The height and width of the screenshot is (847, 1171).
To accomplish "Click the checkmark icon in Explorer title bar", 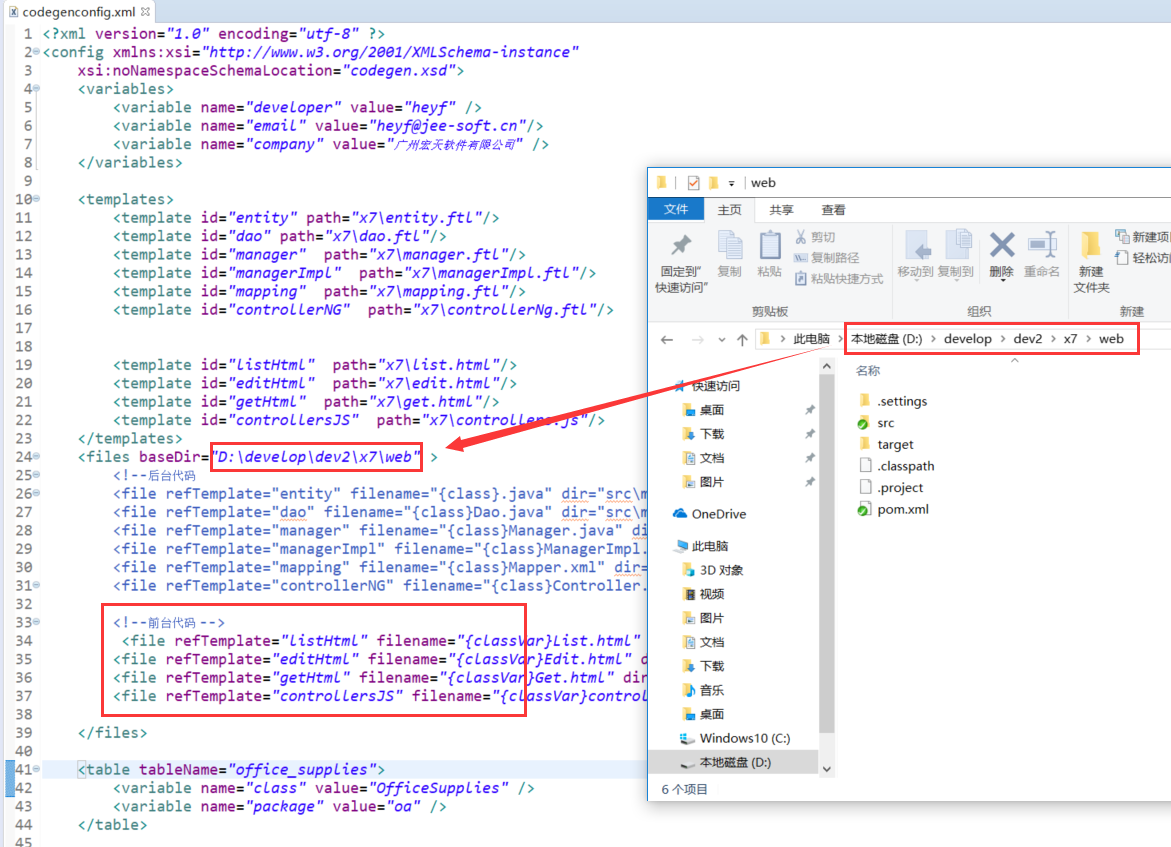I will coord(693,183).
